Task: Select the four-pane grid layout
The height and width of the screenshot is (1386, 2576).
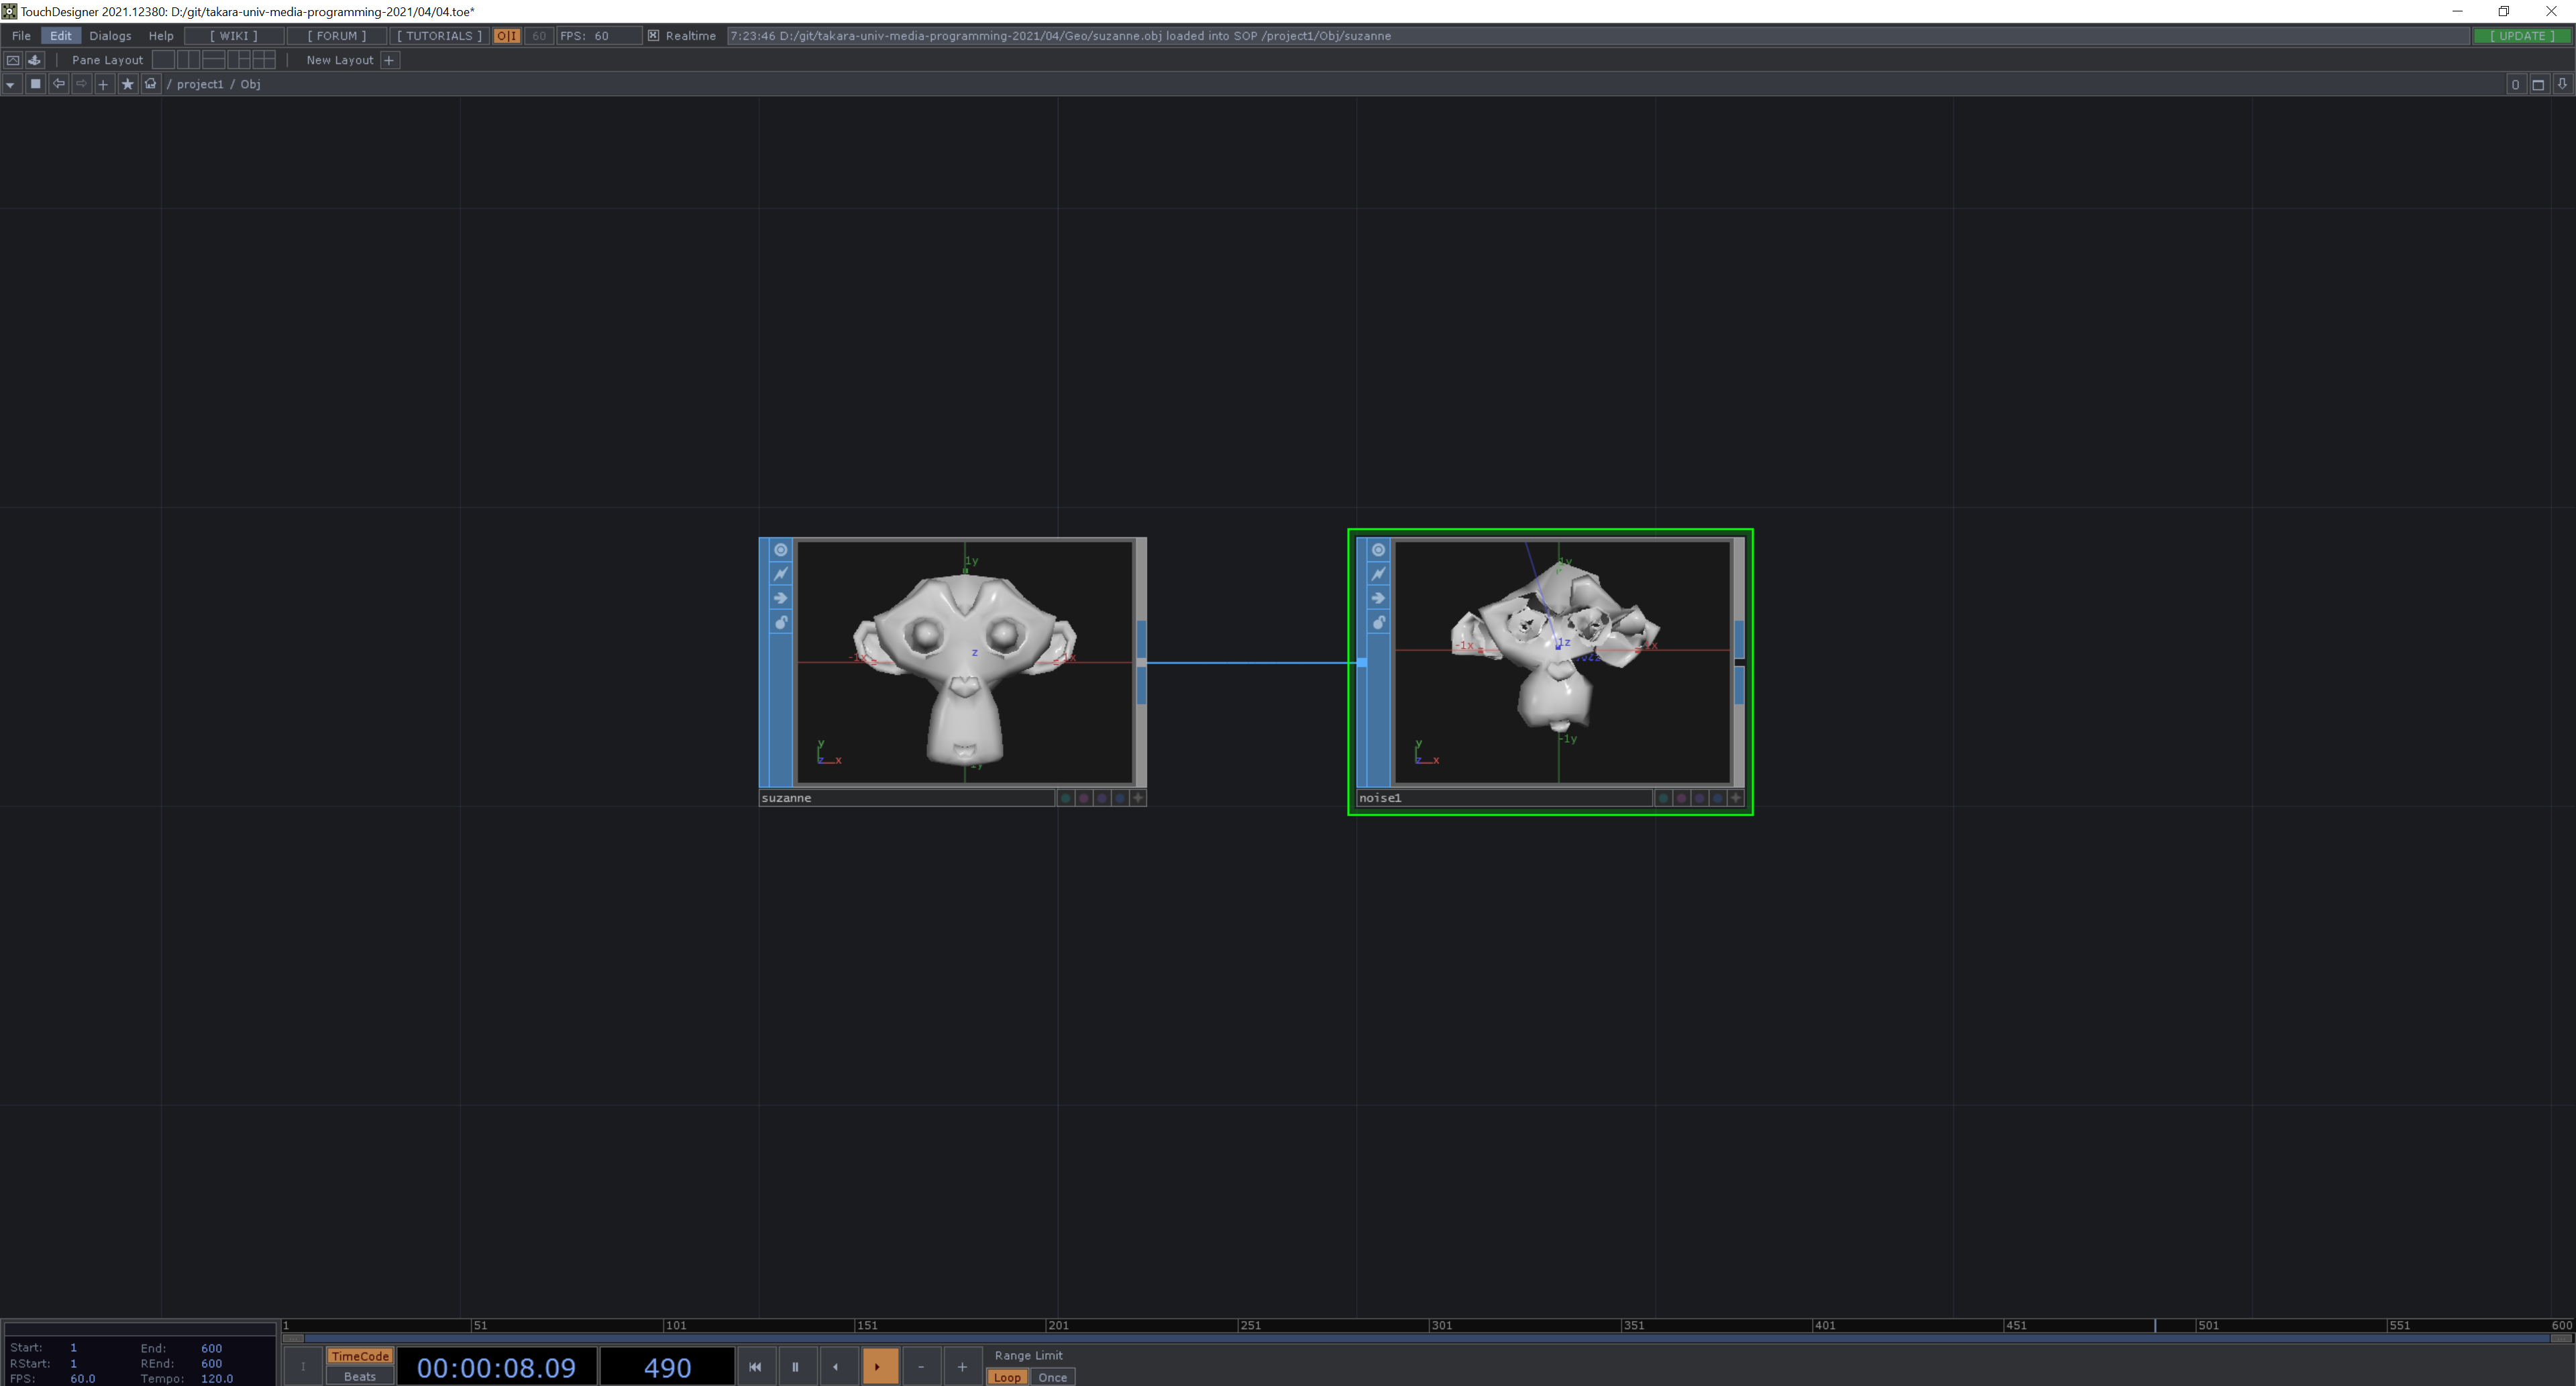Action: click(263, 60)
